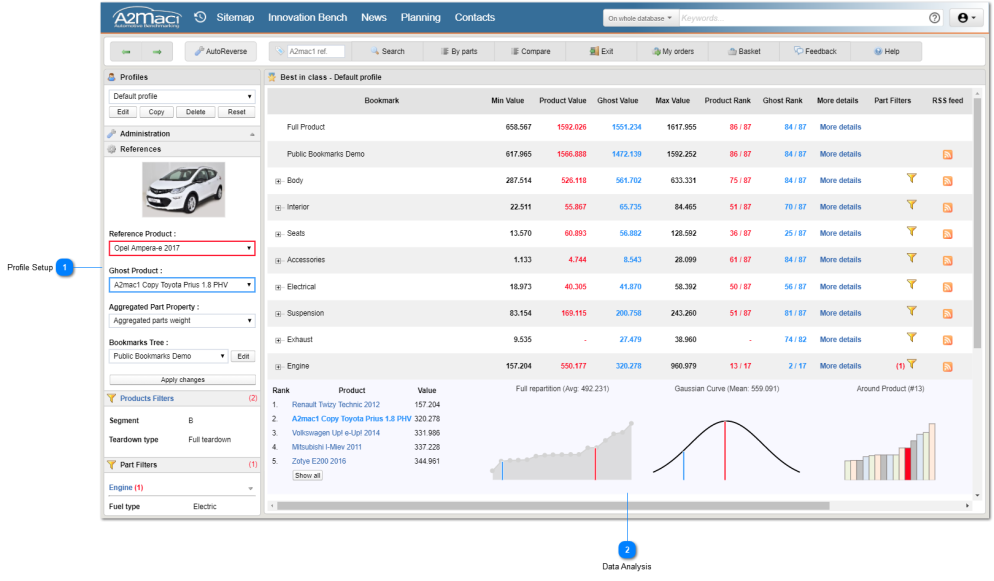
Task: Click the Delete profile button
Action: click(196, 112)
